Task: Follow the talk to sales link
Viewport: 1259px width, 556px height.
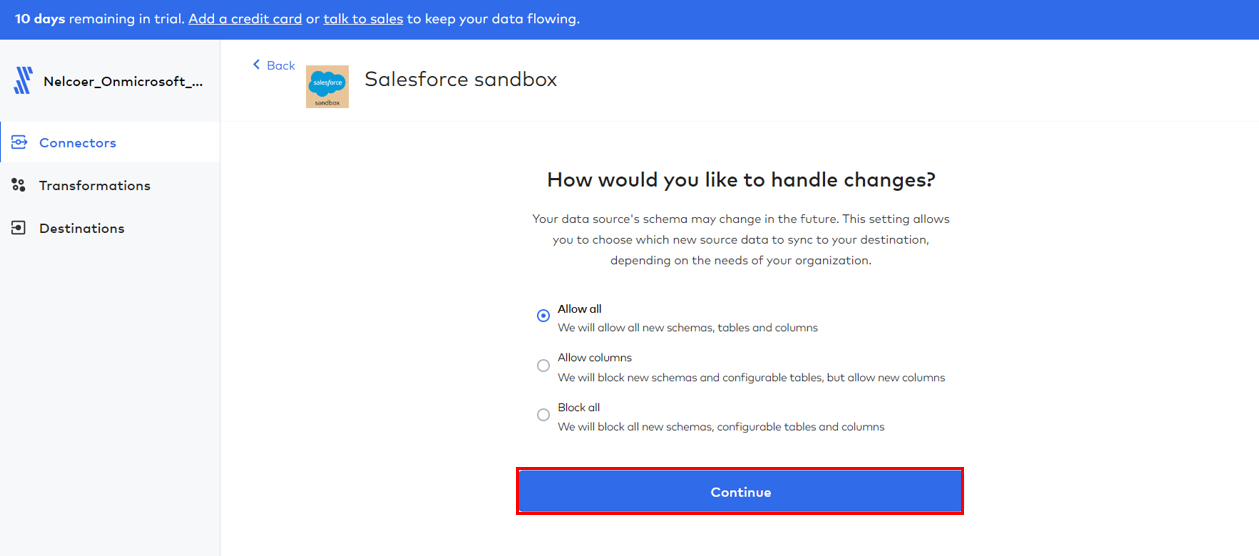Action: click(363, 19)
